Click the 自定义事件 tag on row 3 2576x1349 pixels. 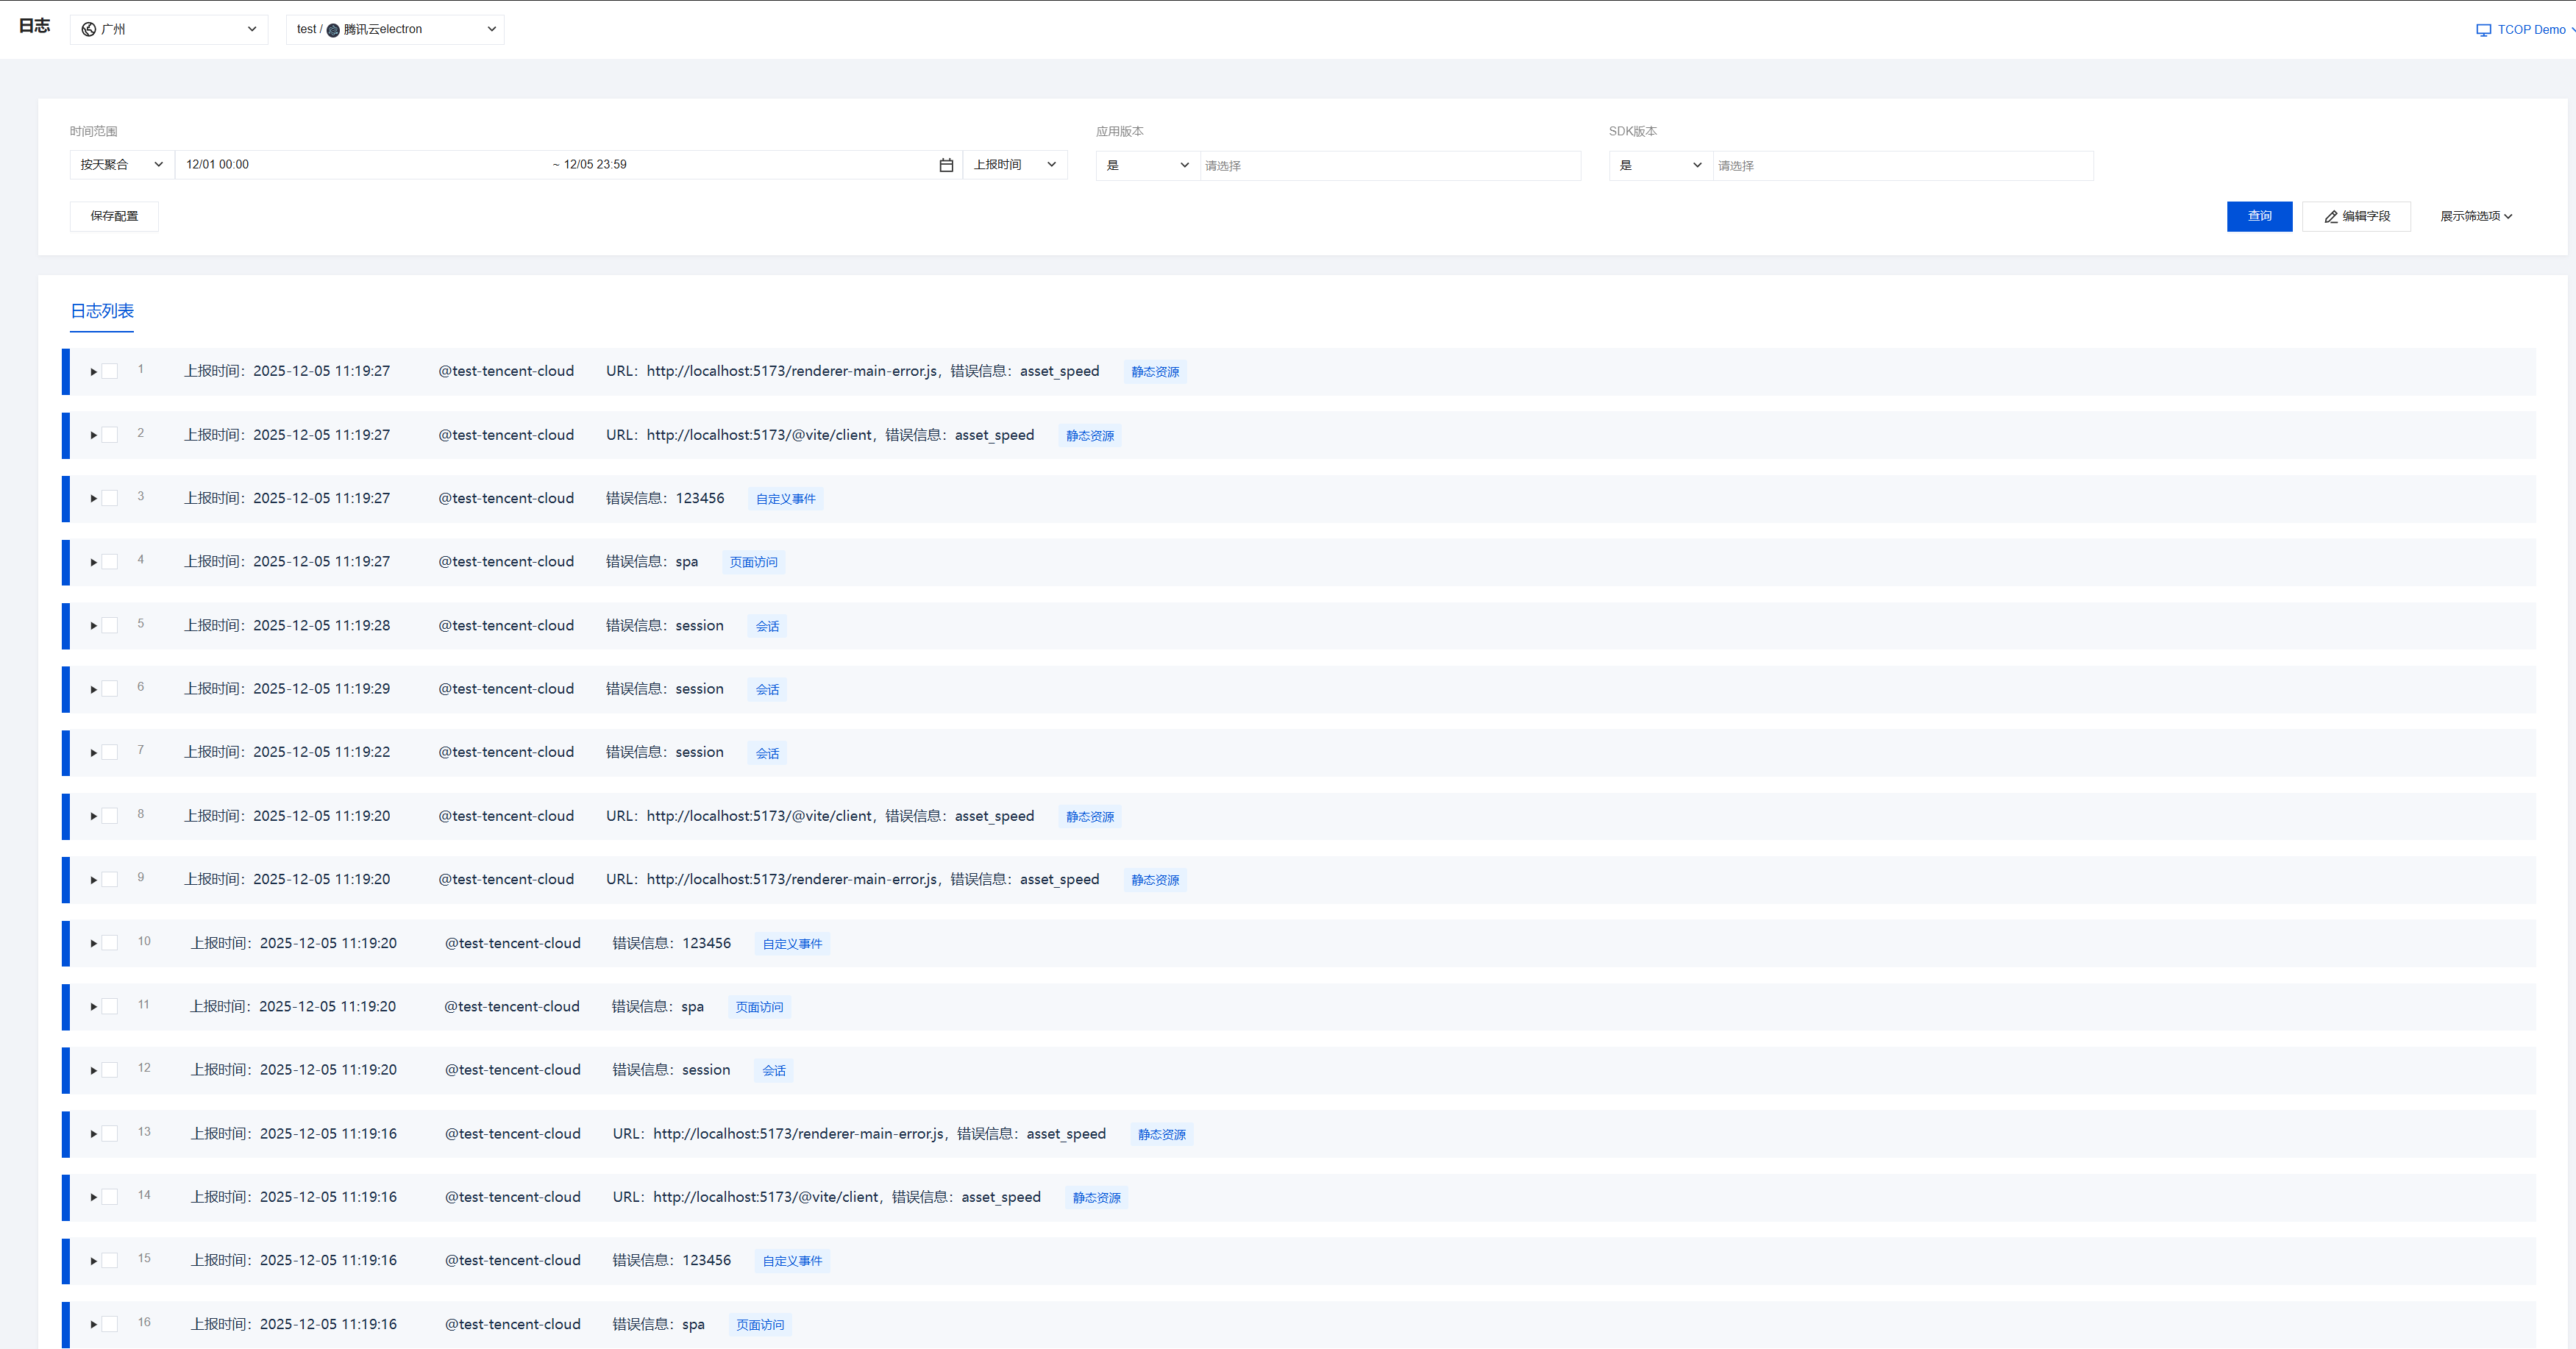tap(785, 499)
